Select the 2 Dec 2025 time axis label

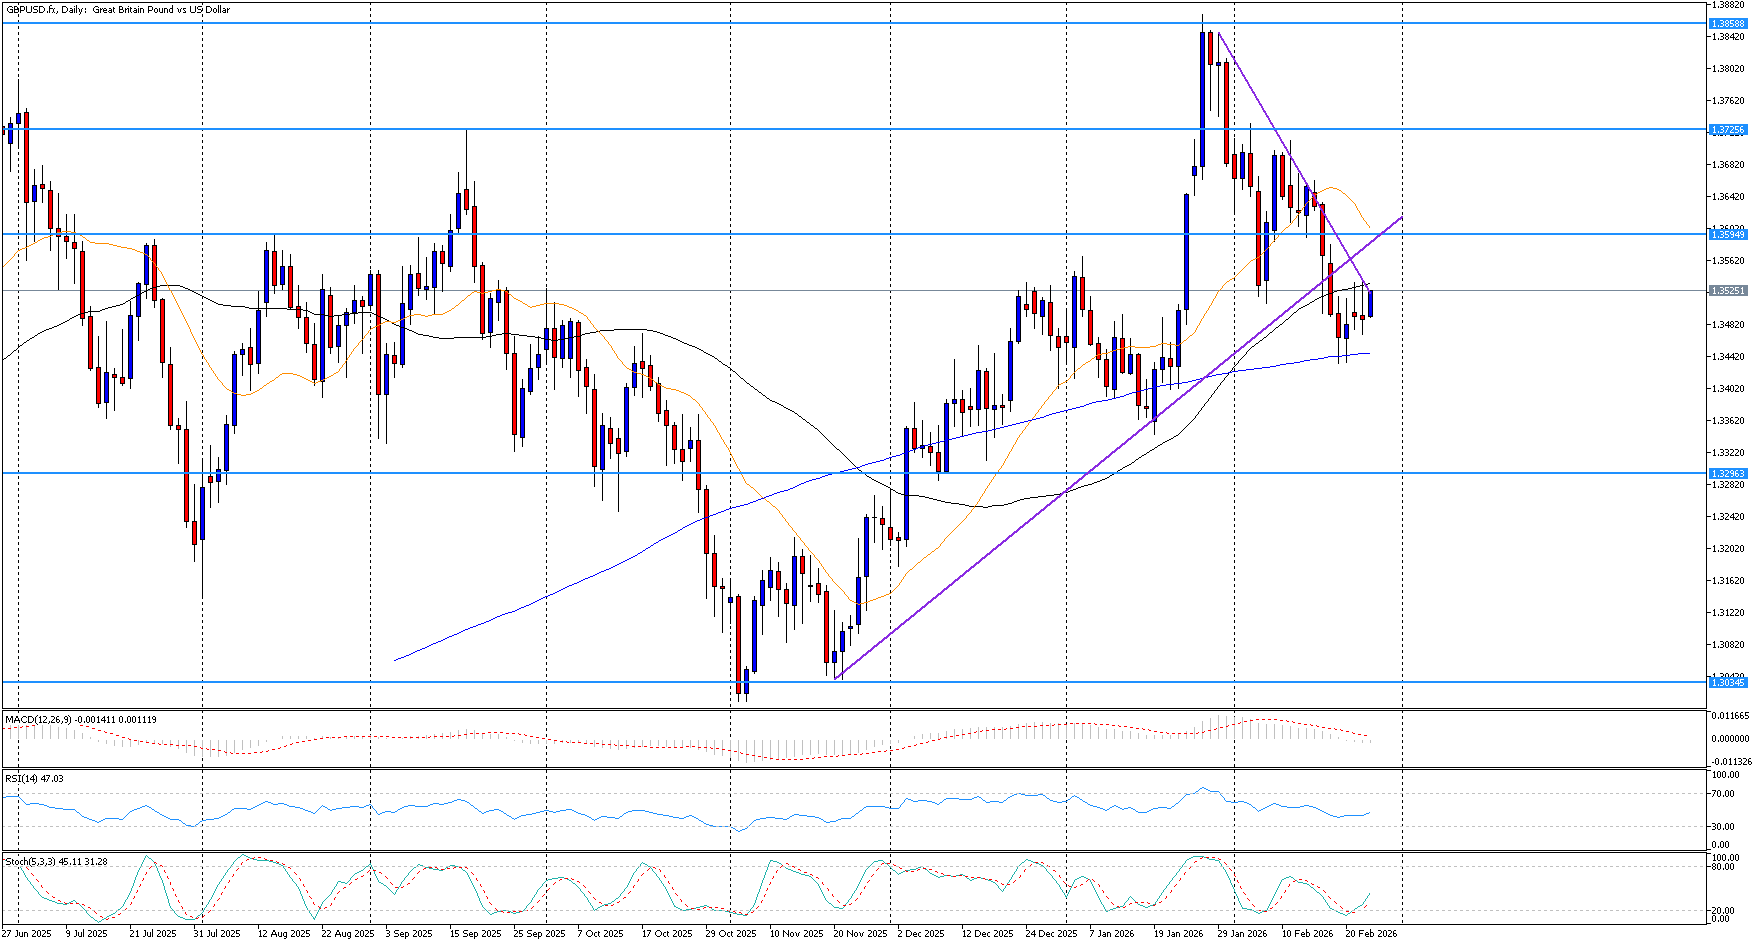pos(922,933)
